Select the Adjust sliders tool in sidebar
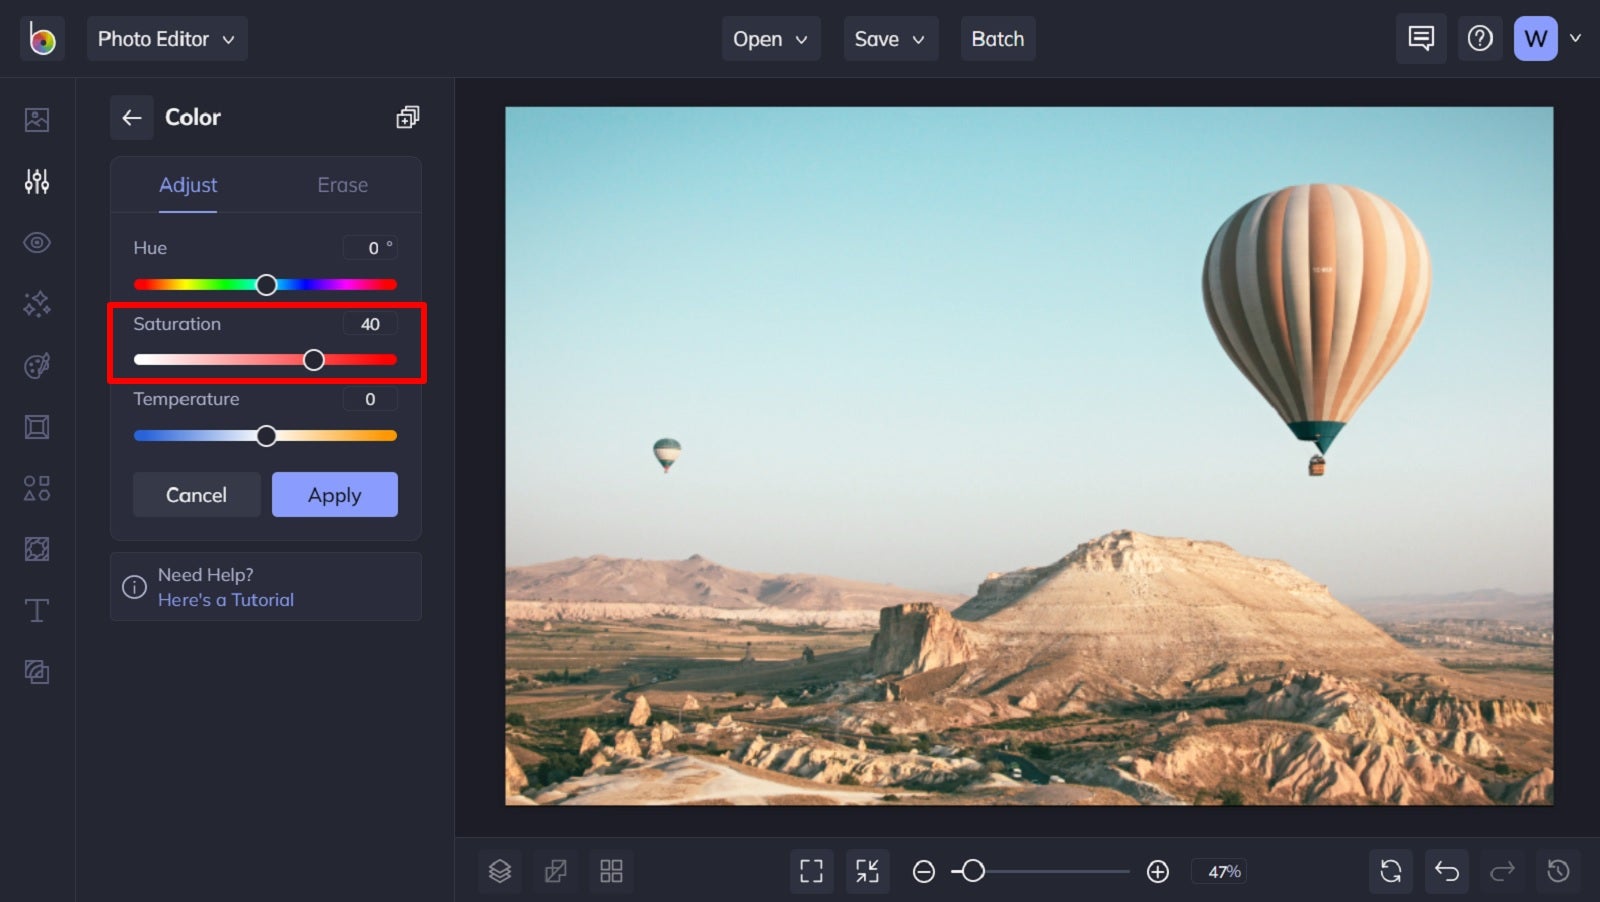This screenshot has height=902, width=1600. (37, 181)
